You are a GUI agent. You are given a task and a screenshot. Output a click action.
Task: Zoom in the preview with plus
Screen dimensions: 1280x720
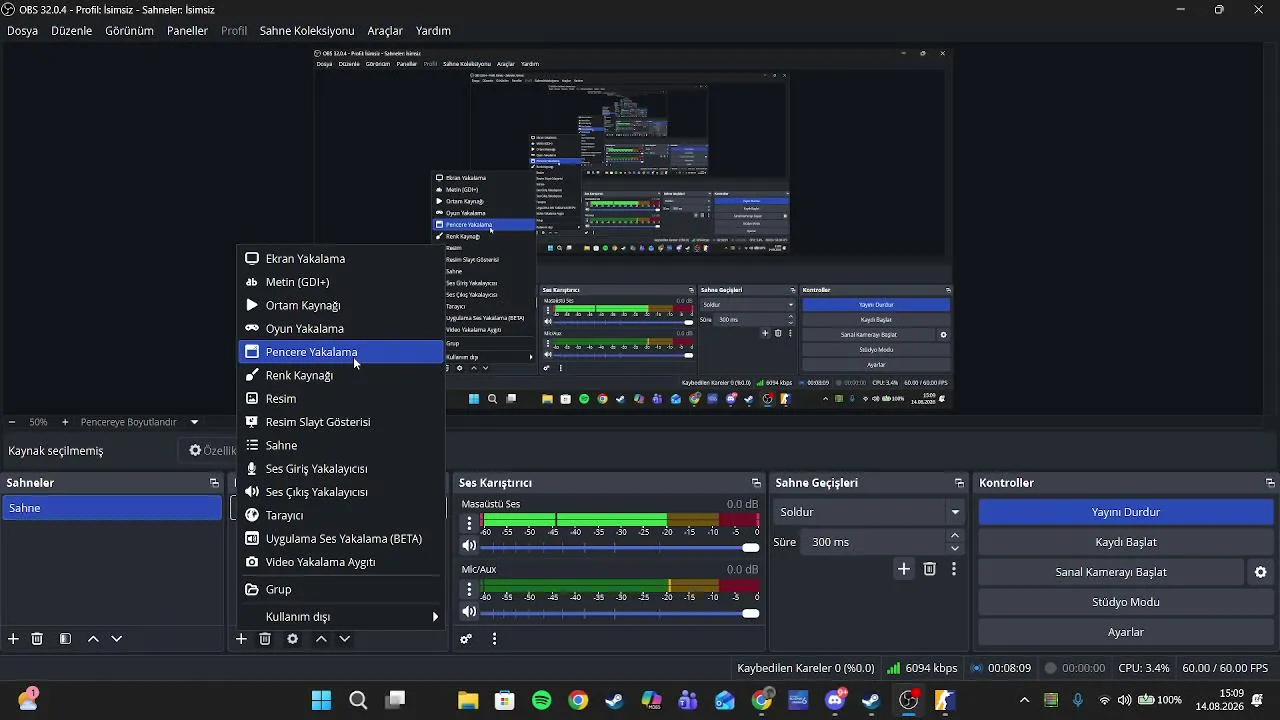[65, 422]
